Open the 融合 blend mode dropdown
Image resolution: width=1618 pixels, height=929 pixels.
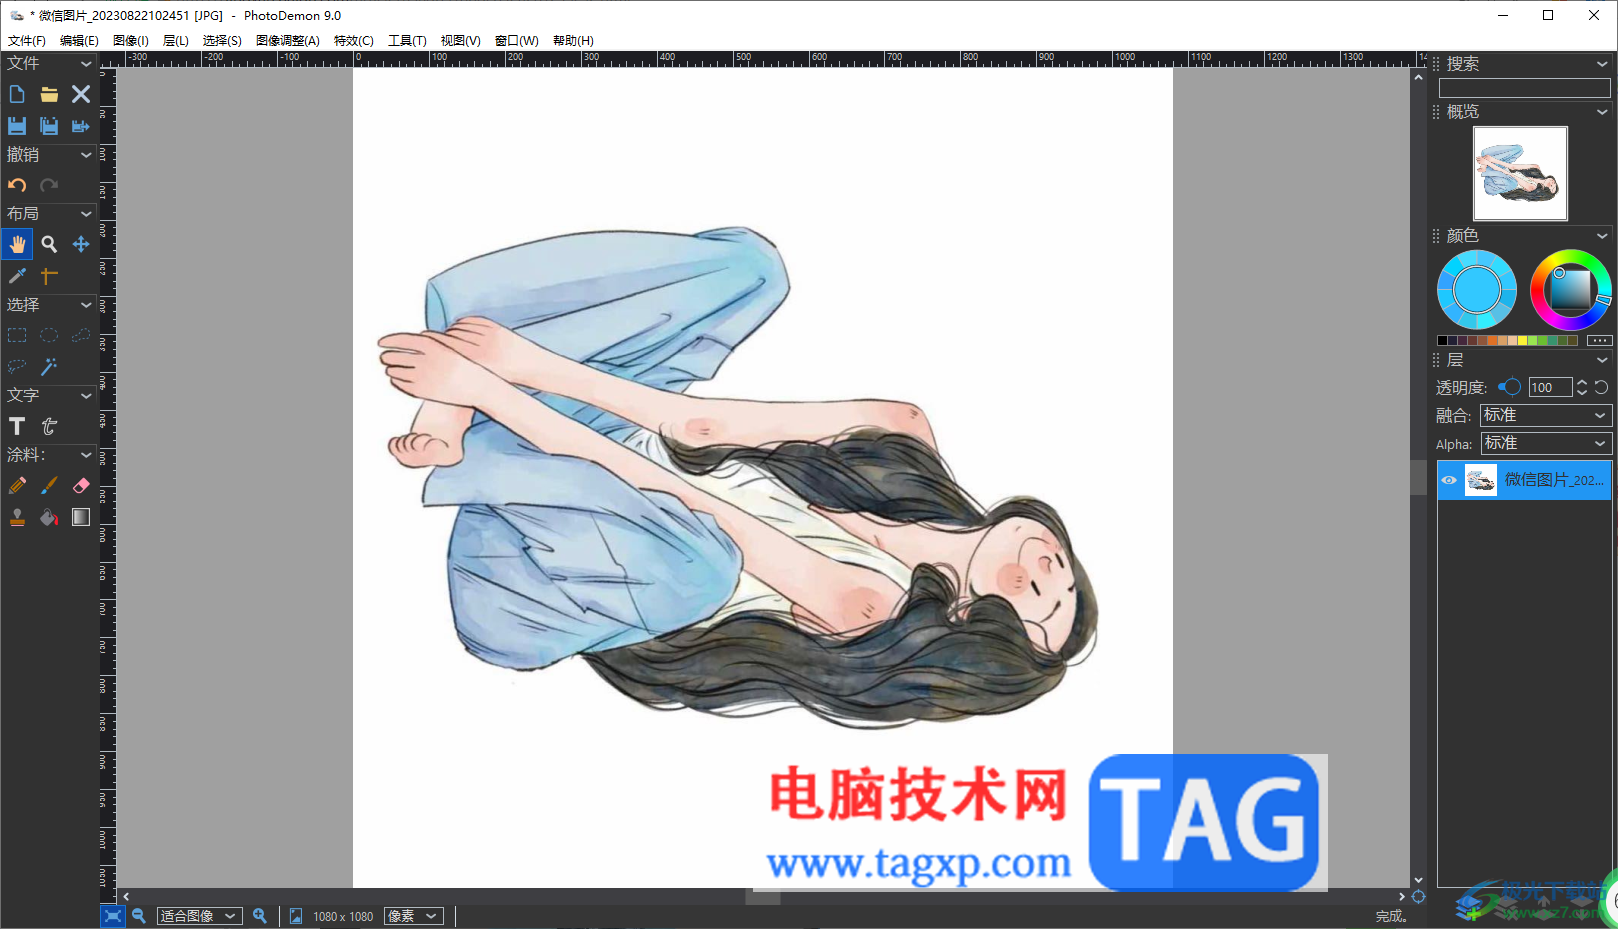[x=1545, y=415]
